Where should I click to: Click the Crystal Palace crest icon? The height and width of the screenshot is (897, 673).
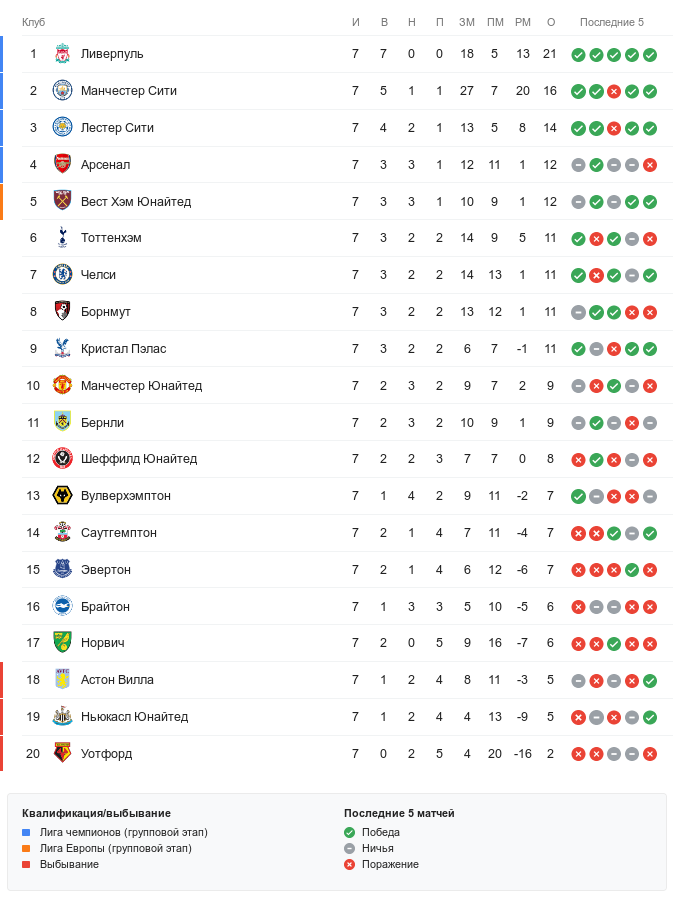[x=62, y=349]
